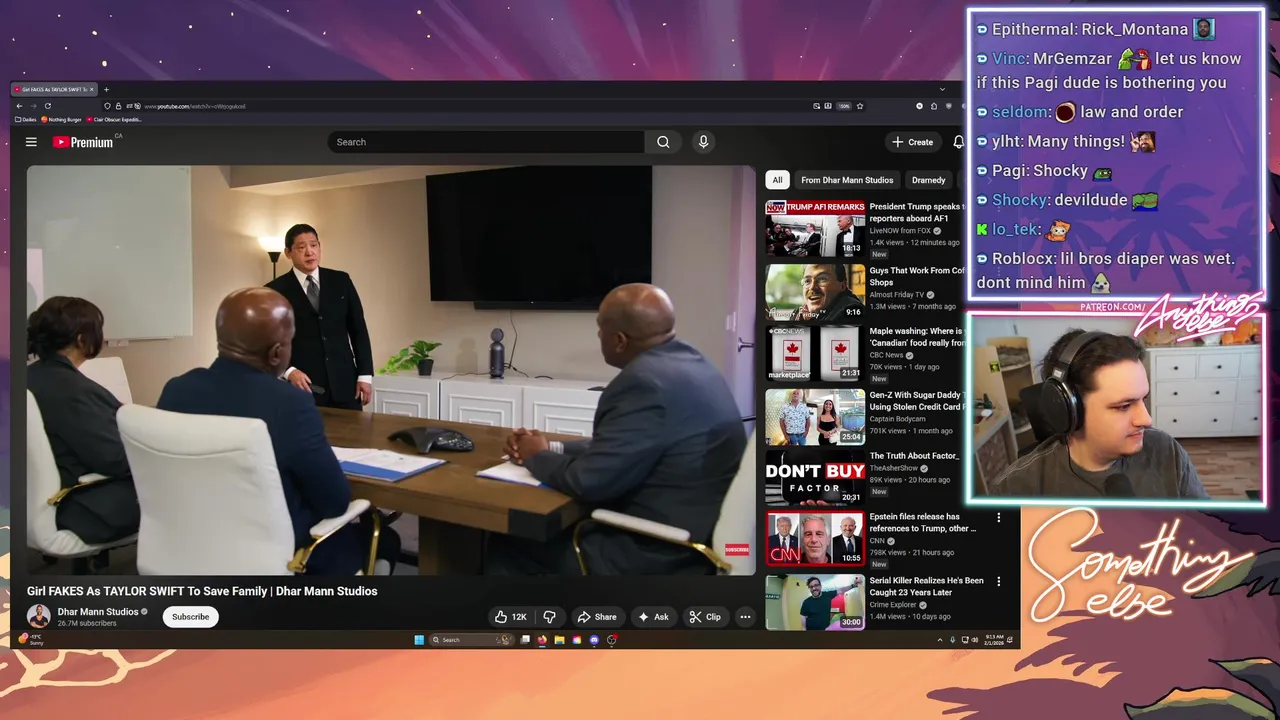Image resolution: width=1280 pixels, height=720 pixels.
Task: Click the Ask AI button
Action: click(x=654, y=617)
